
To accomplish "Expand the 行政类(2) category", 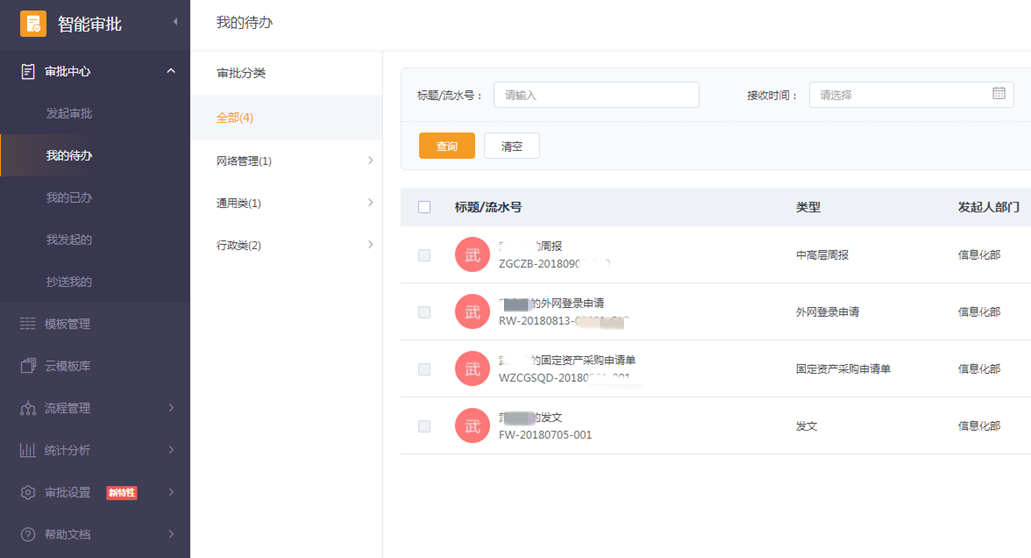I will (370, 245).
